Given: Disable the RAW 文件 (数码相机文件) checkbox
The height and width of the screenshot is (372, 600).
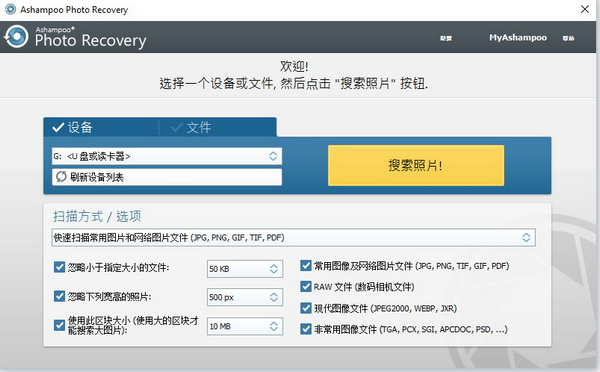Looking at the screenshot, I should (306, 287).
